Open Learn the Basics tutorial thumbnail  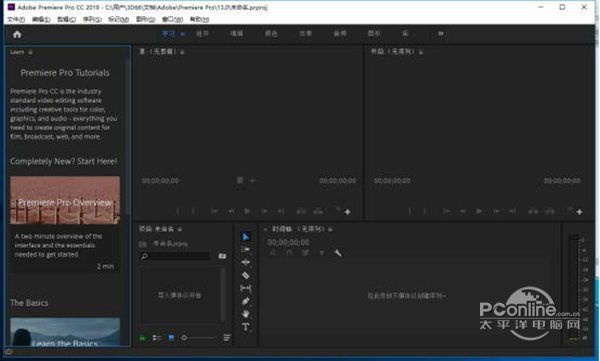coord(65,332)
